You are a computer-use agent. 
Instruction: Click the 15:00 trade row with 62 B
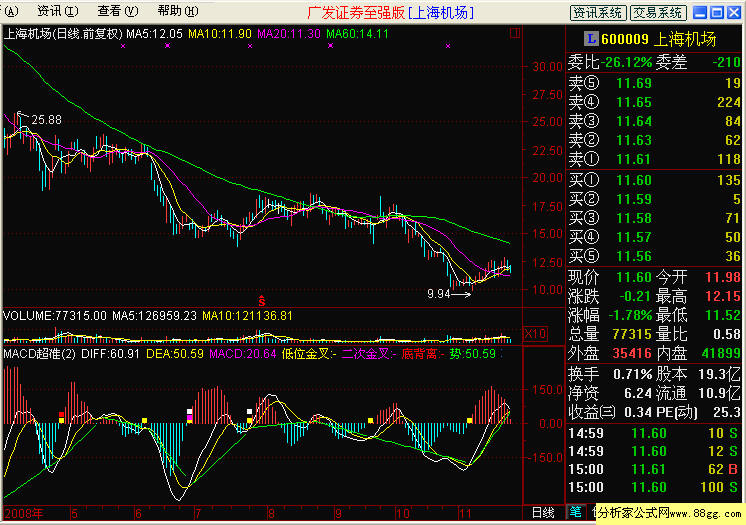coord(653,470)
